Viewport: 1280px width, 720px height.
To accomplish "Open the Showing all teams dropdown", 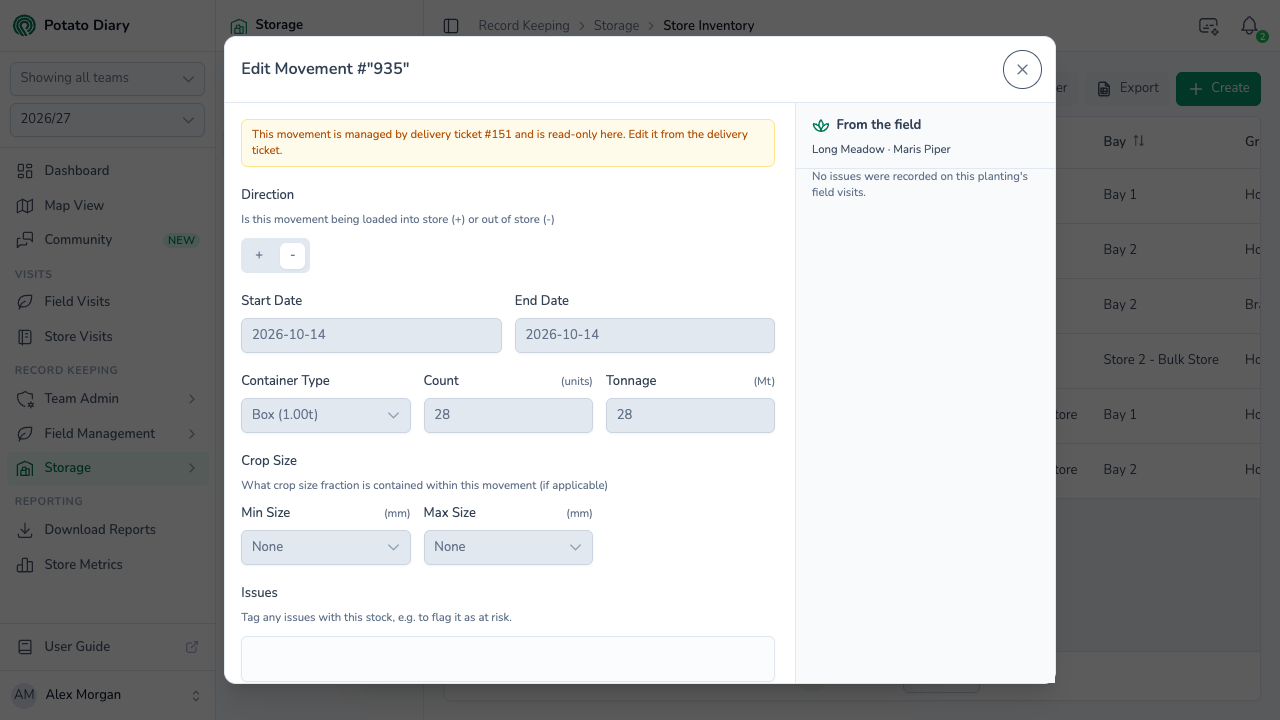I will (107, 79).
